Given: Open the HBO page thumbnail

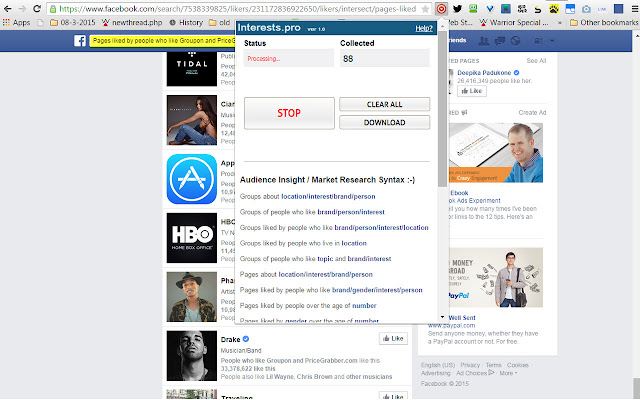Looking at the screenshot, I should (x=192, y=238).
